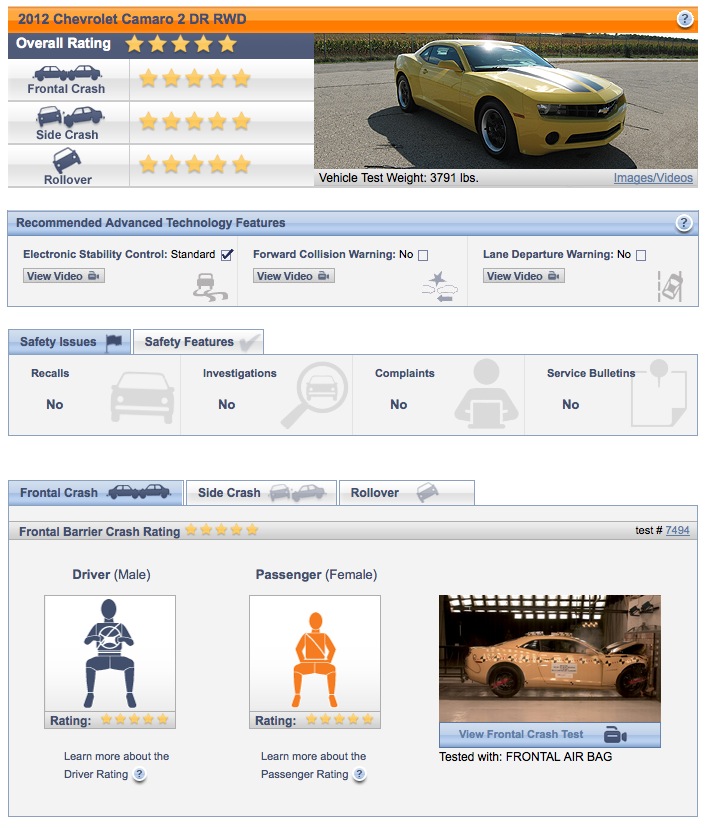Click the Electronic Stability Control skidding car icon
This screenshot has width=707, height=828.
[210, 287]
